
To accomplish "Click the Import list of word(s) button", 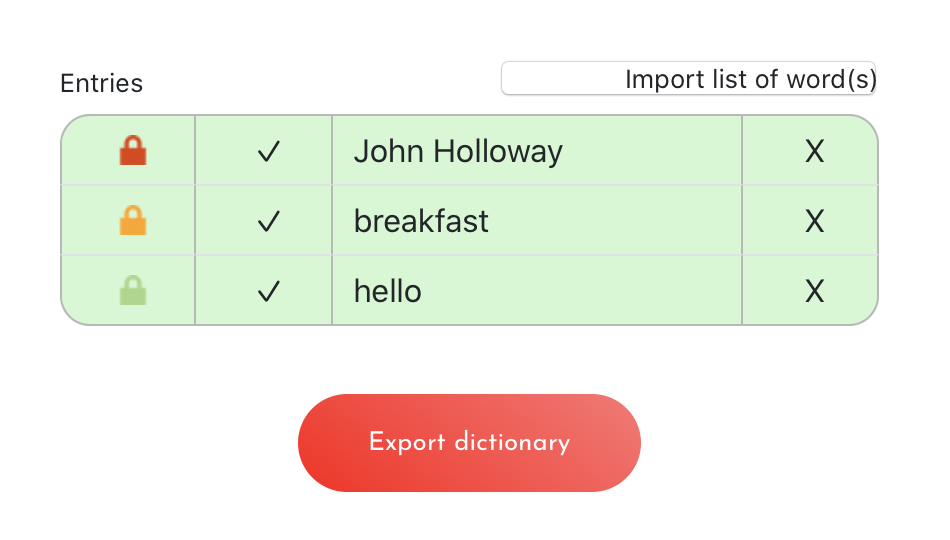I will (688, 78).
